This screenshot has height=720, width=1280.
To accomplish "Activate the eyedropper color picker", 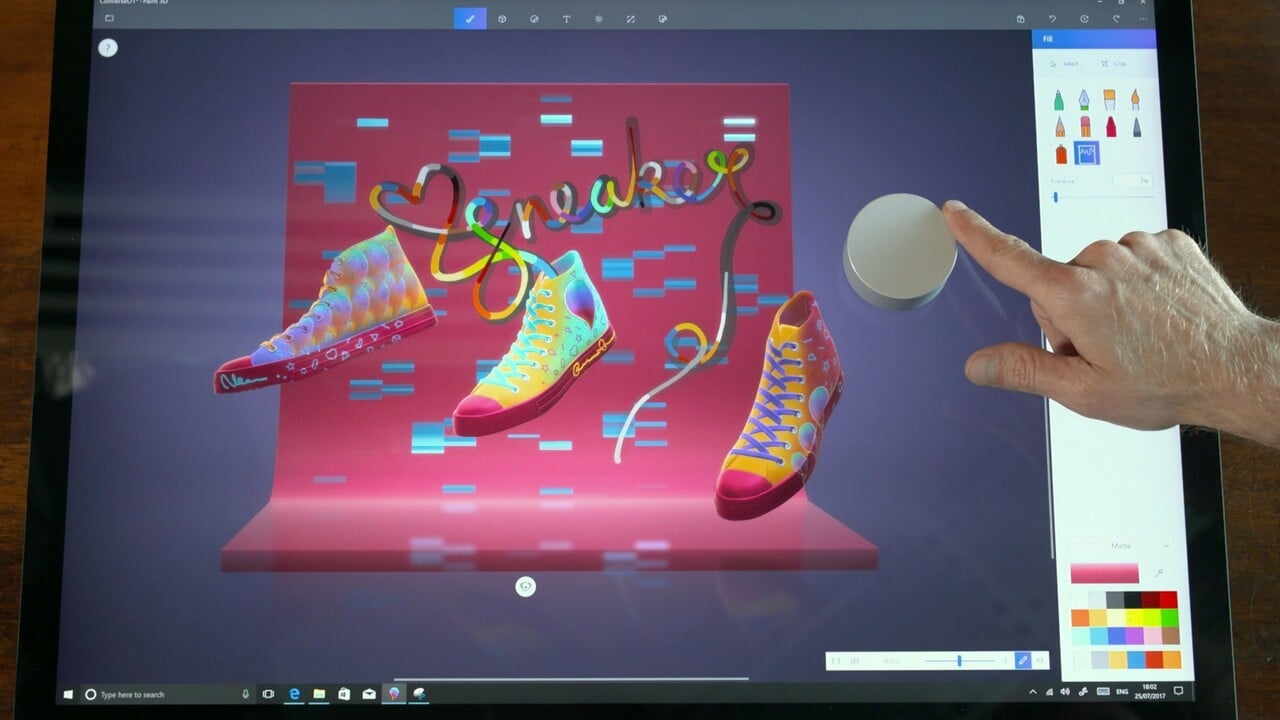I will pos(1159,573).
